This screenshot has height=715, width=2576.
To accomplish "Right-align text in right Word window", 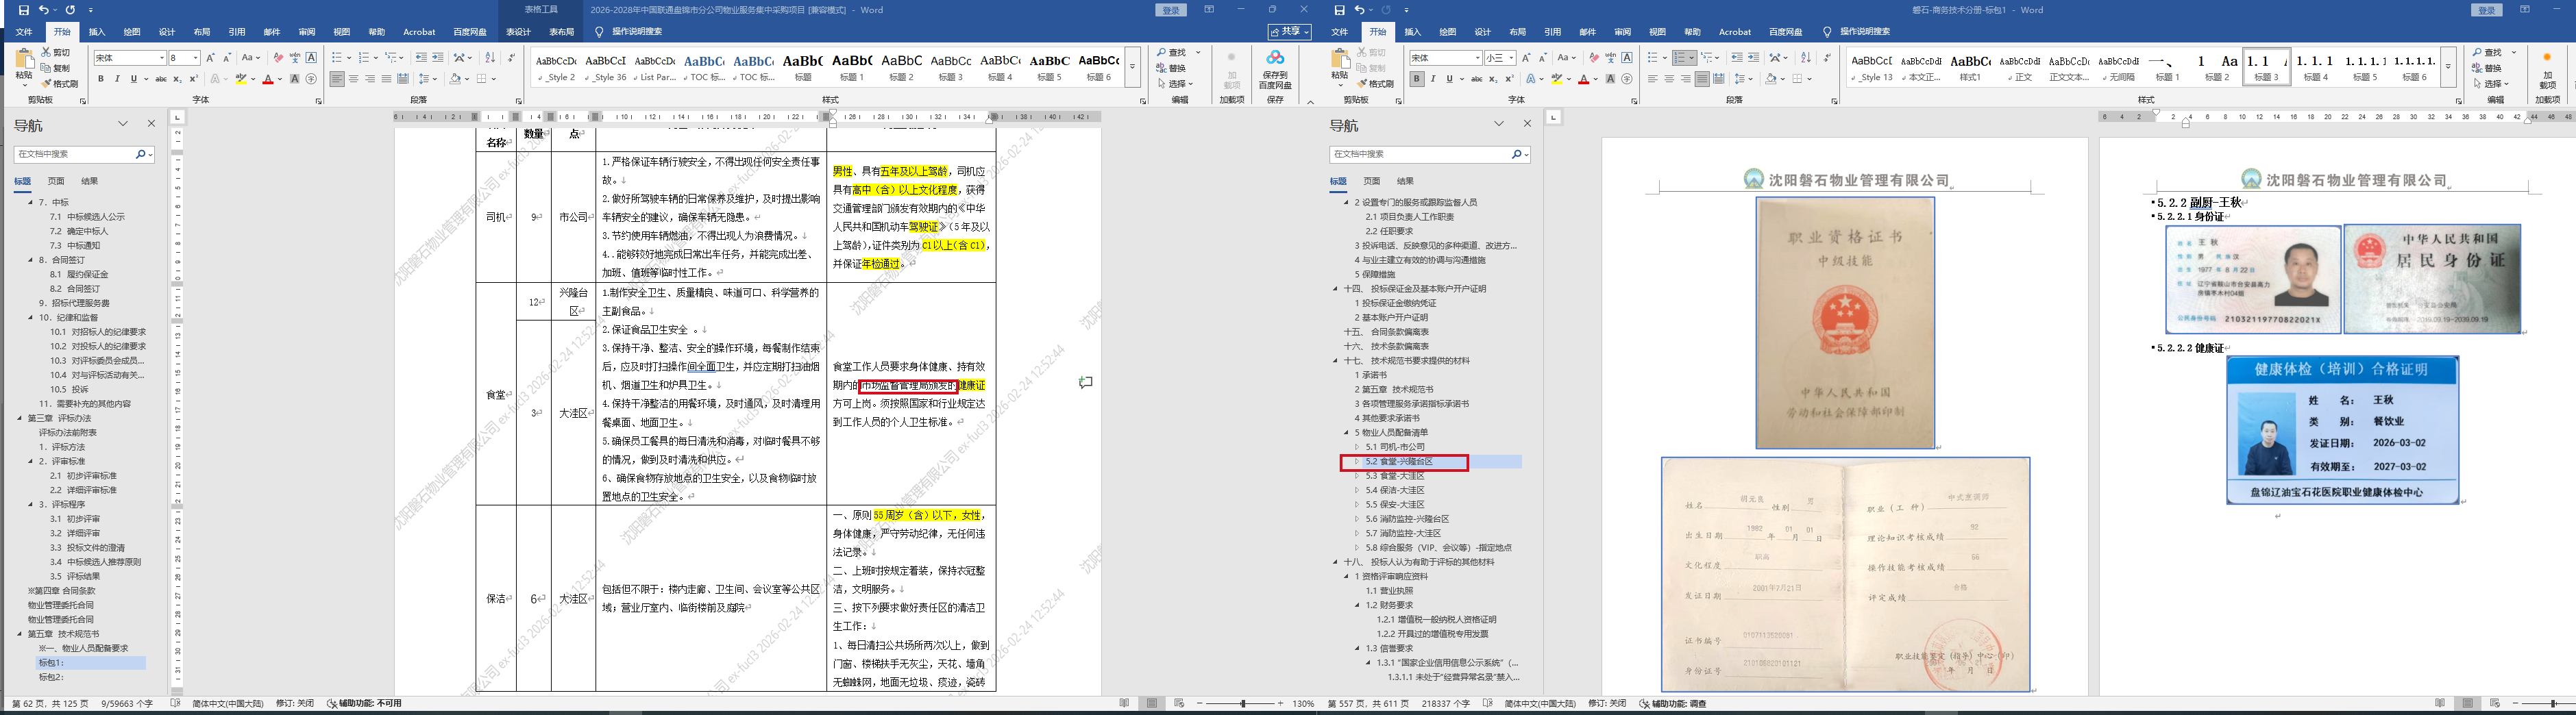I will click(x=1686, y=79).
